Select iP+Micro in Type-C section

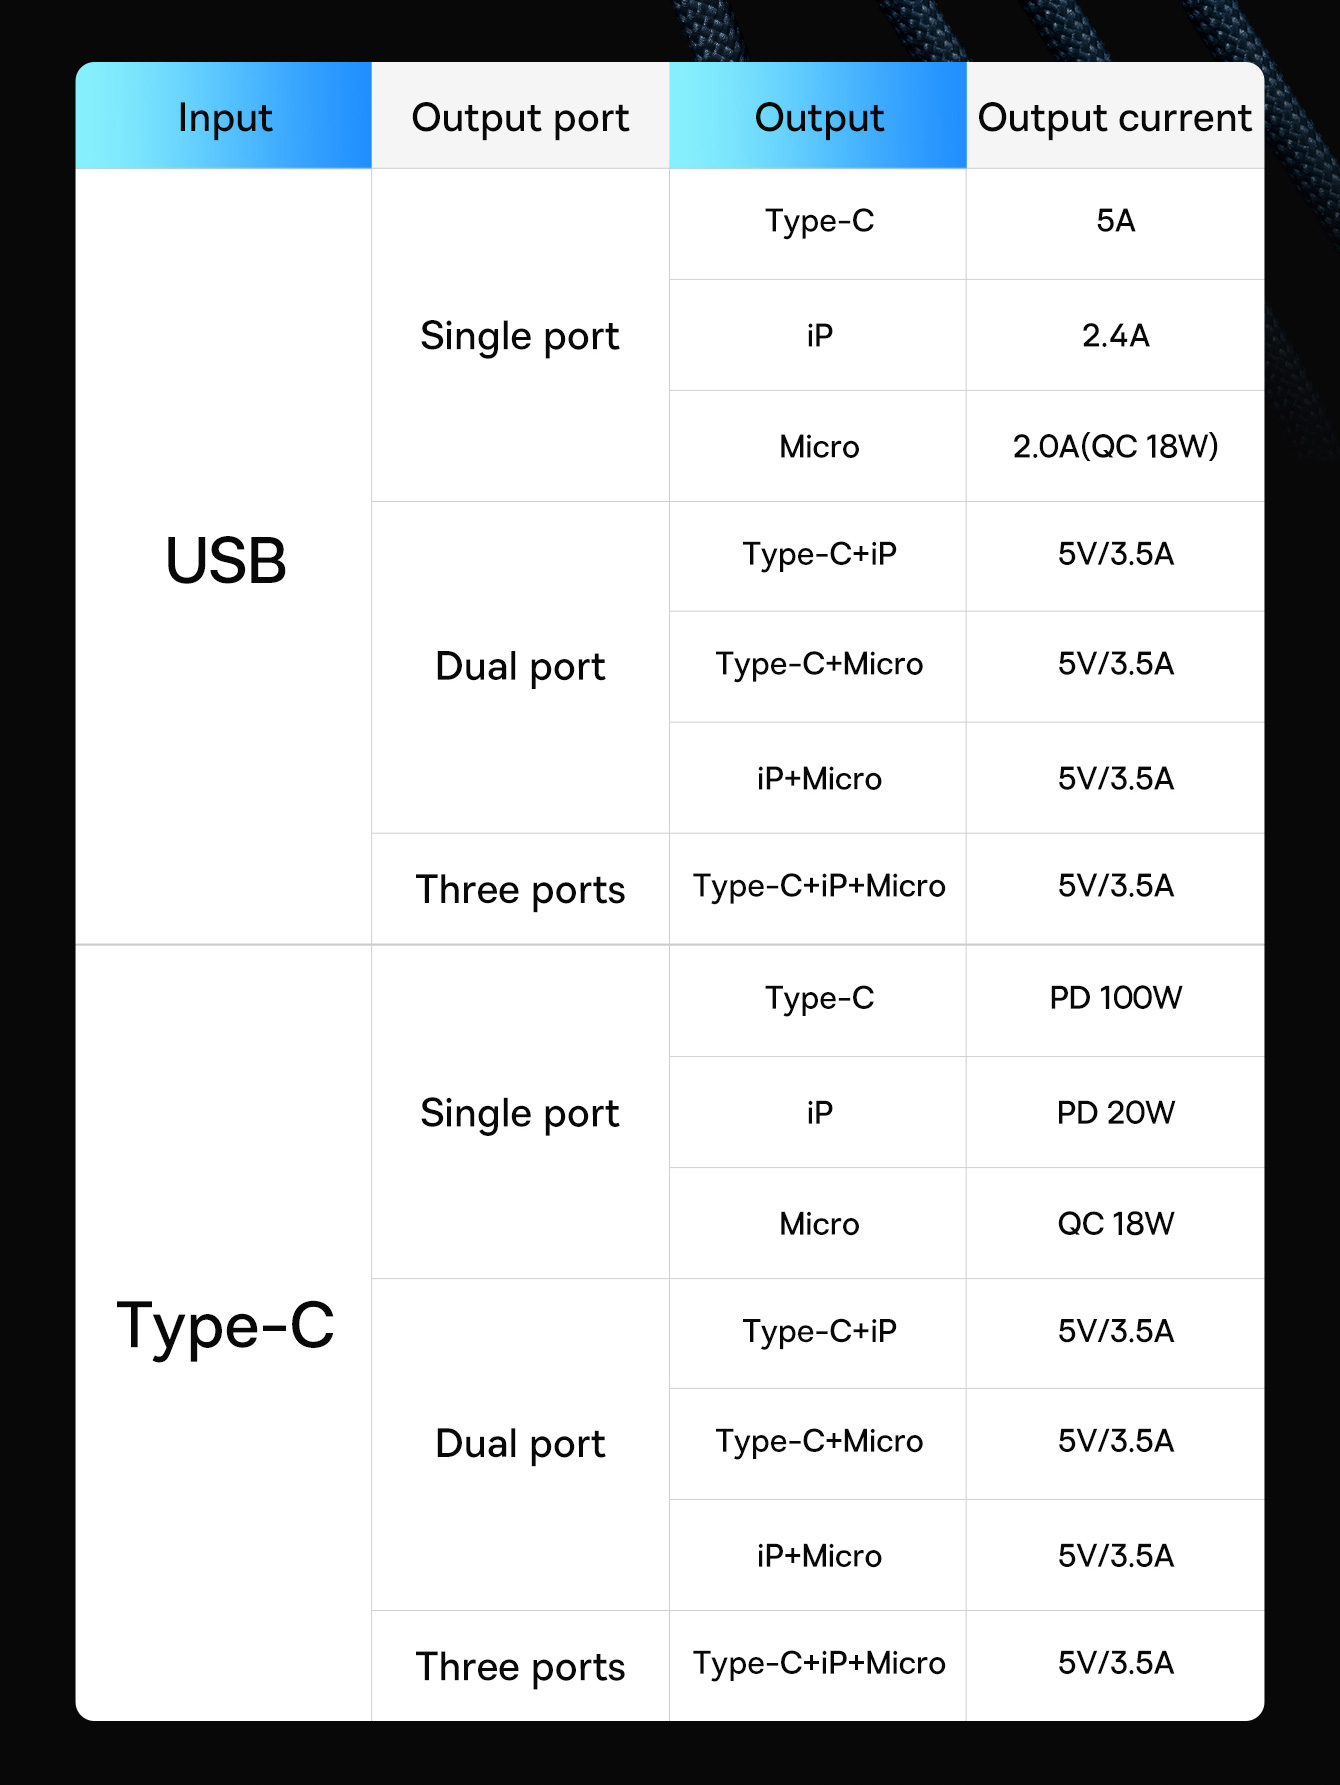tap(818, 1555)
